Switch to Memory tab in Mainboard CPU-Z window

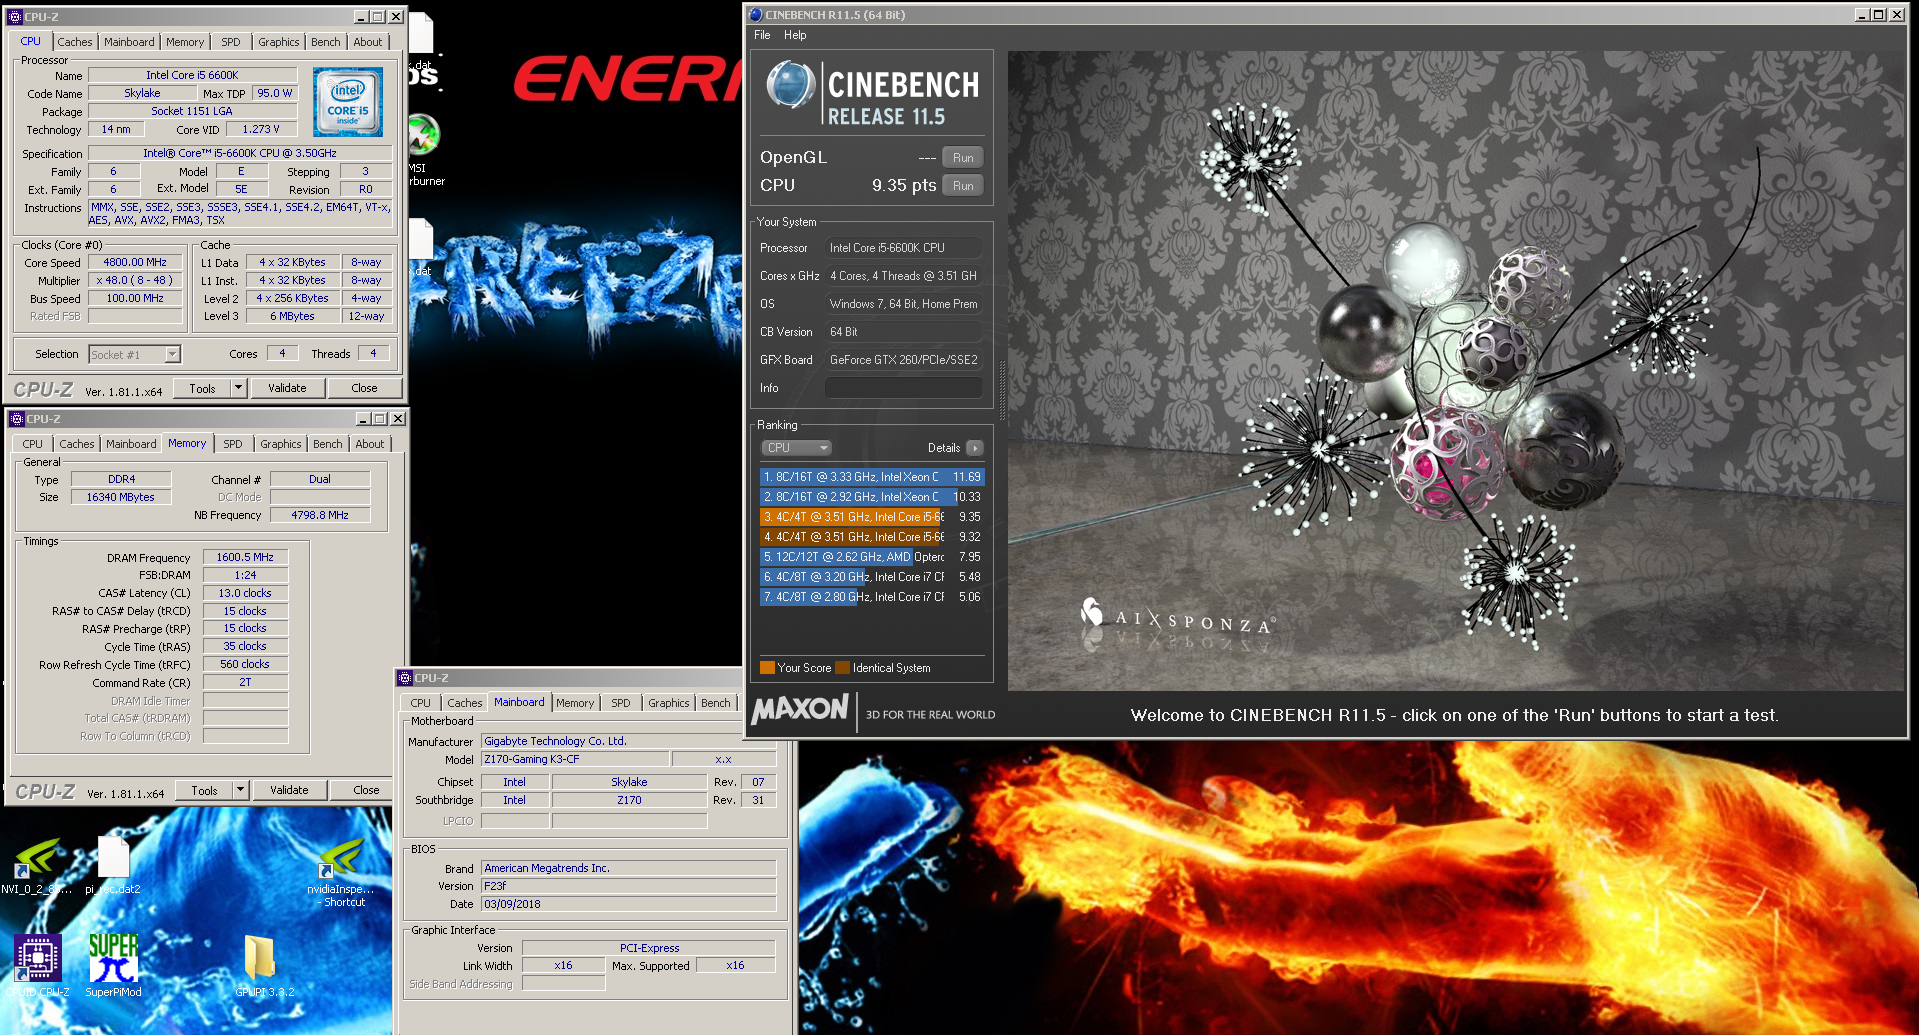point(575,703)
